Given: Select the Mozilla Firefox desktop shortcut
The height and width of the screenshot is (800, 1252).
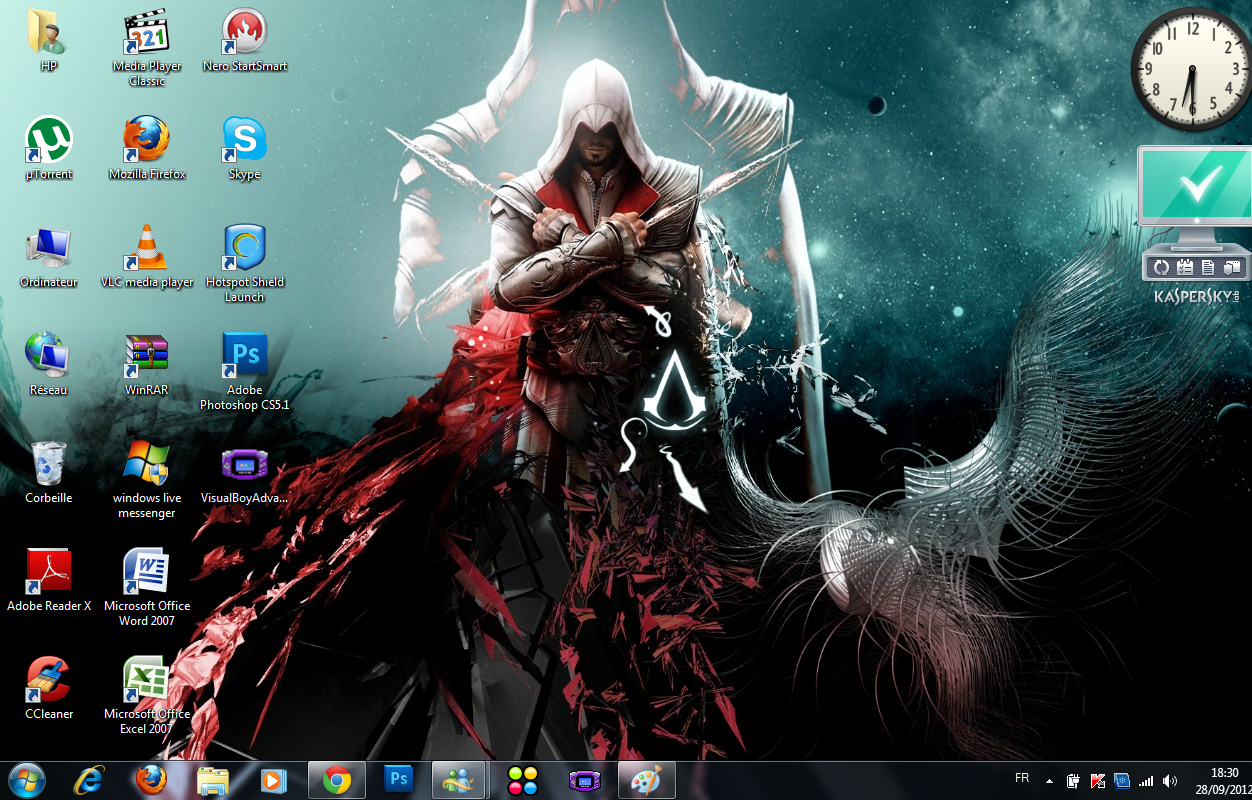Looking at the screenshot, I should (x=147, y=149).
